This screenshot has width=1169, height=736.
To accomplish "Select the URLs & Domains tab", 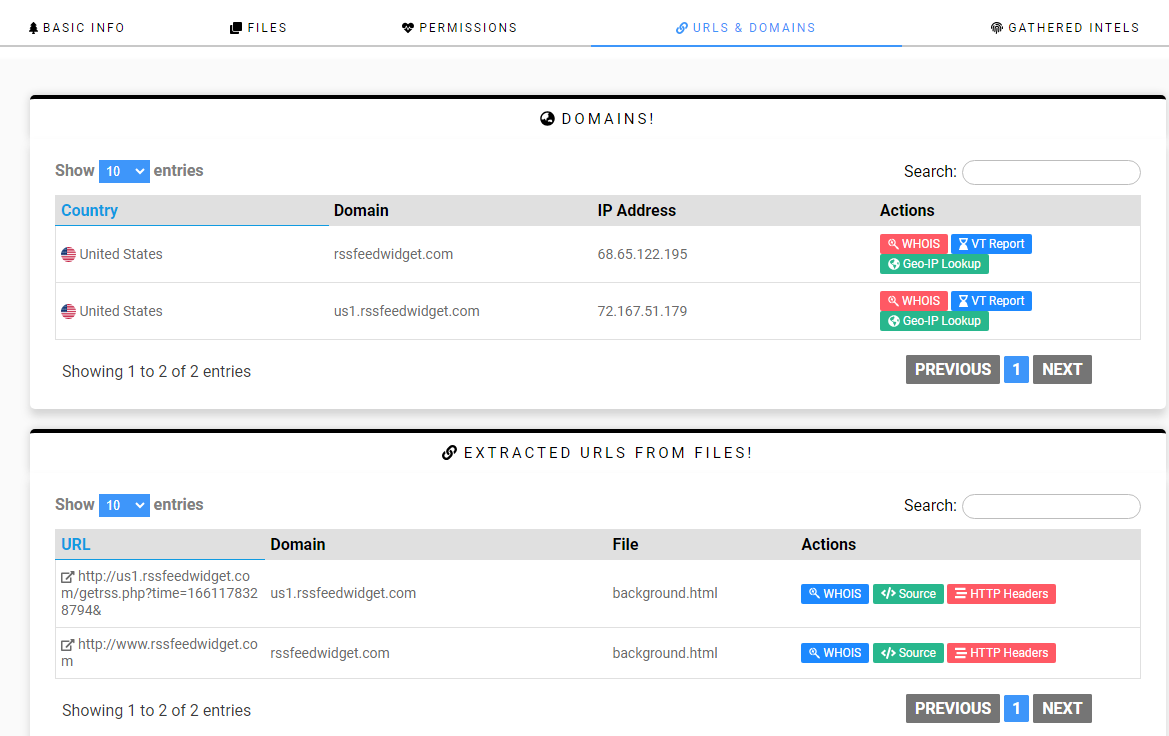I will [x=746, y=28].
